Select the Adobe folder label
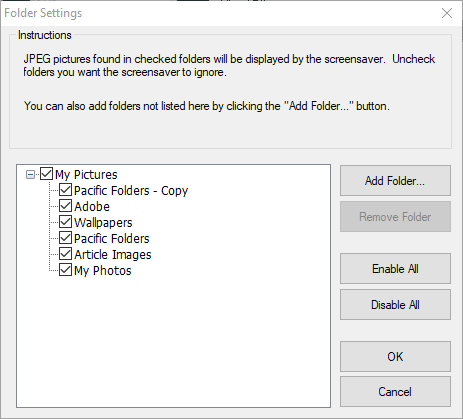This screenshot has height=419, width=463. [x=92, y=207]
